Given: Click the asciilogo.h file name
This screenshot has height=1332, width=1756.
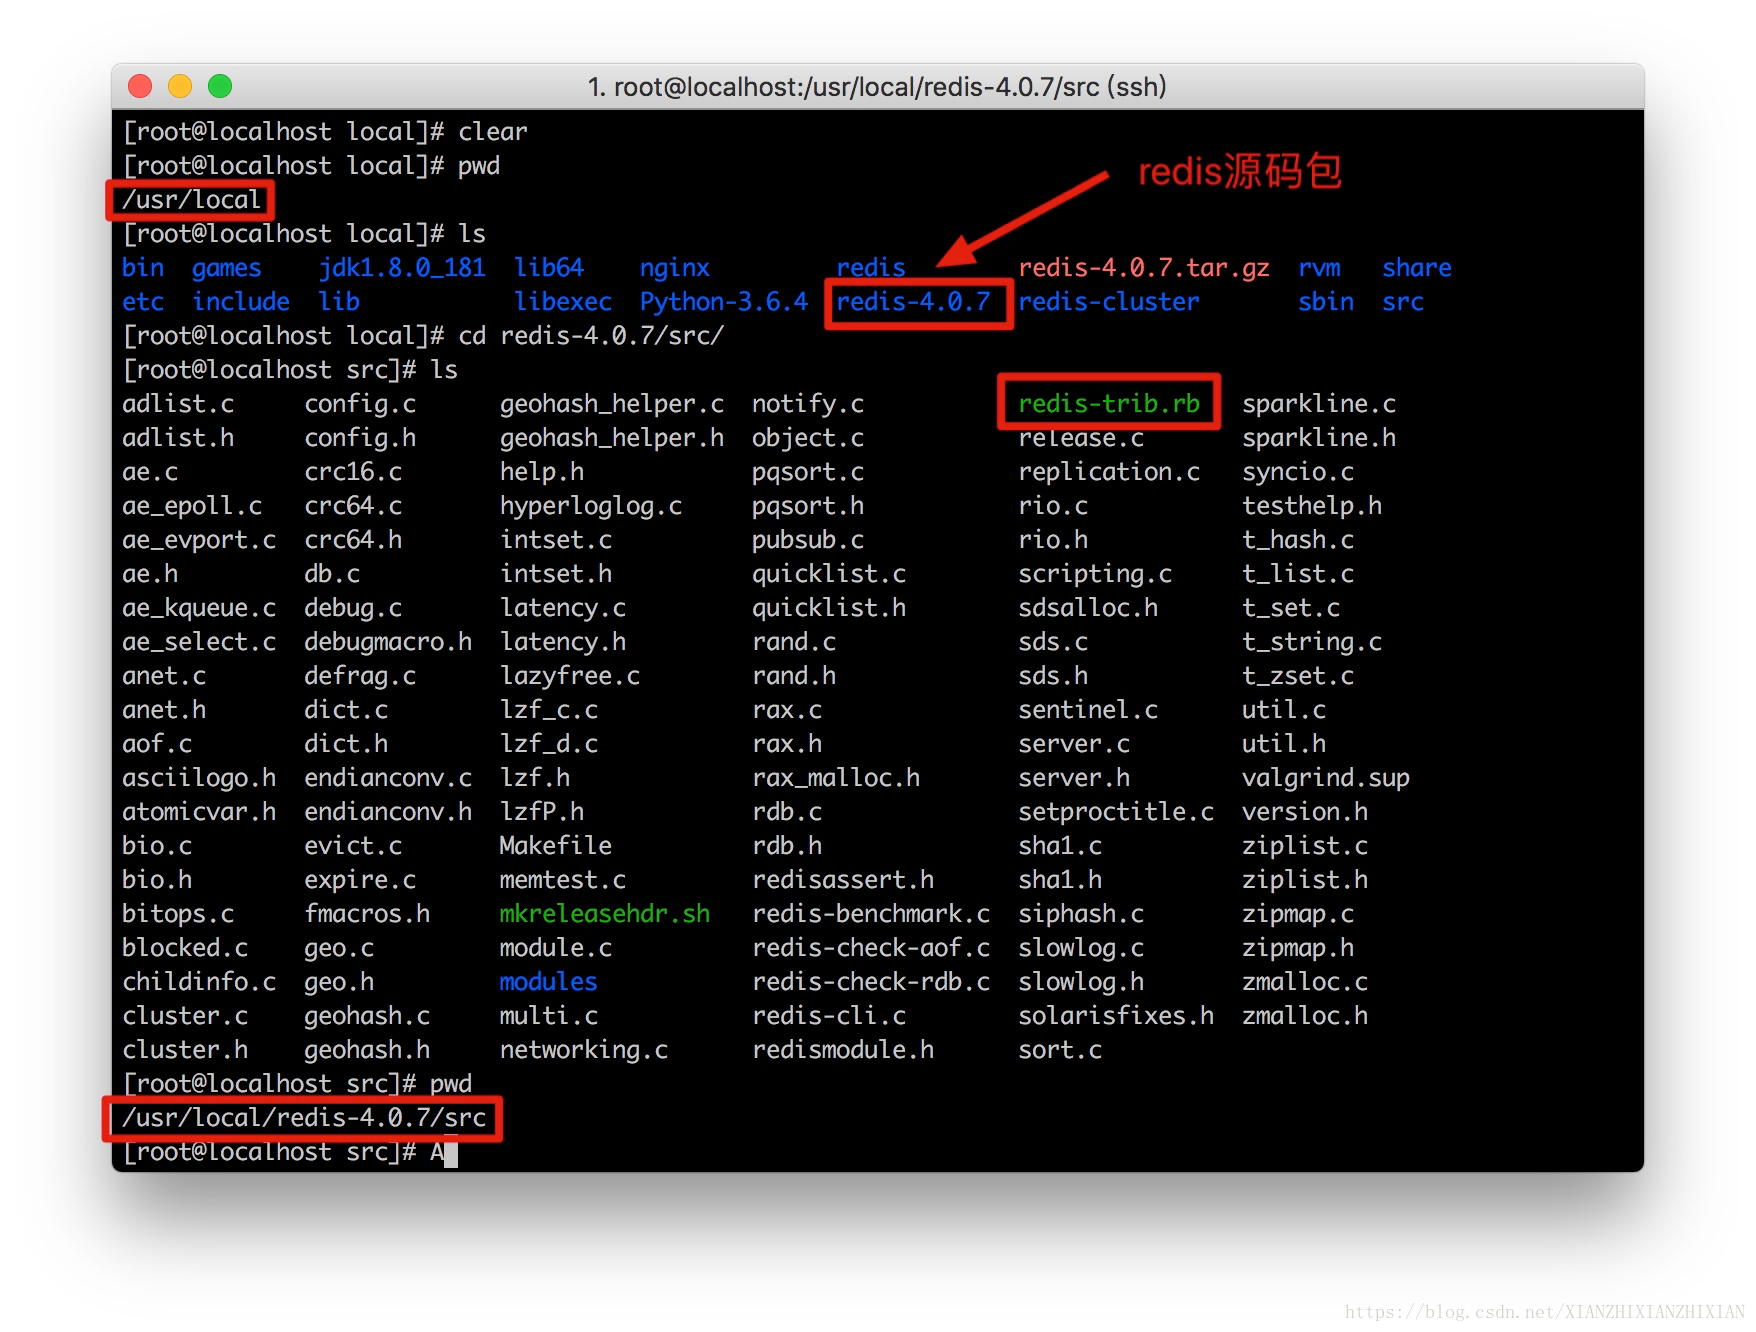Looking at the screenshot, I should pyautogui.click(x=199, y=778).
